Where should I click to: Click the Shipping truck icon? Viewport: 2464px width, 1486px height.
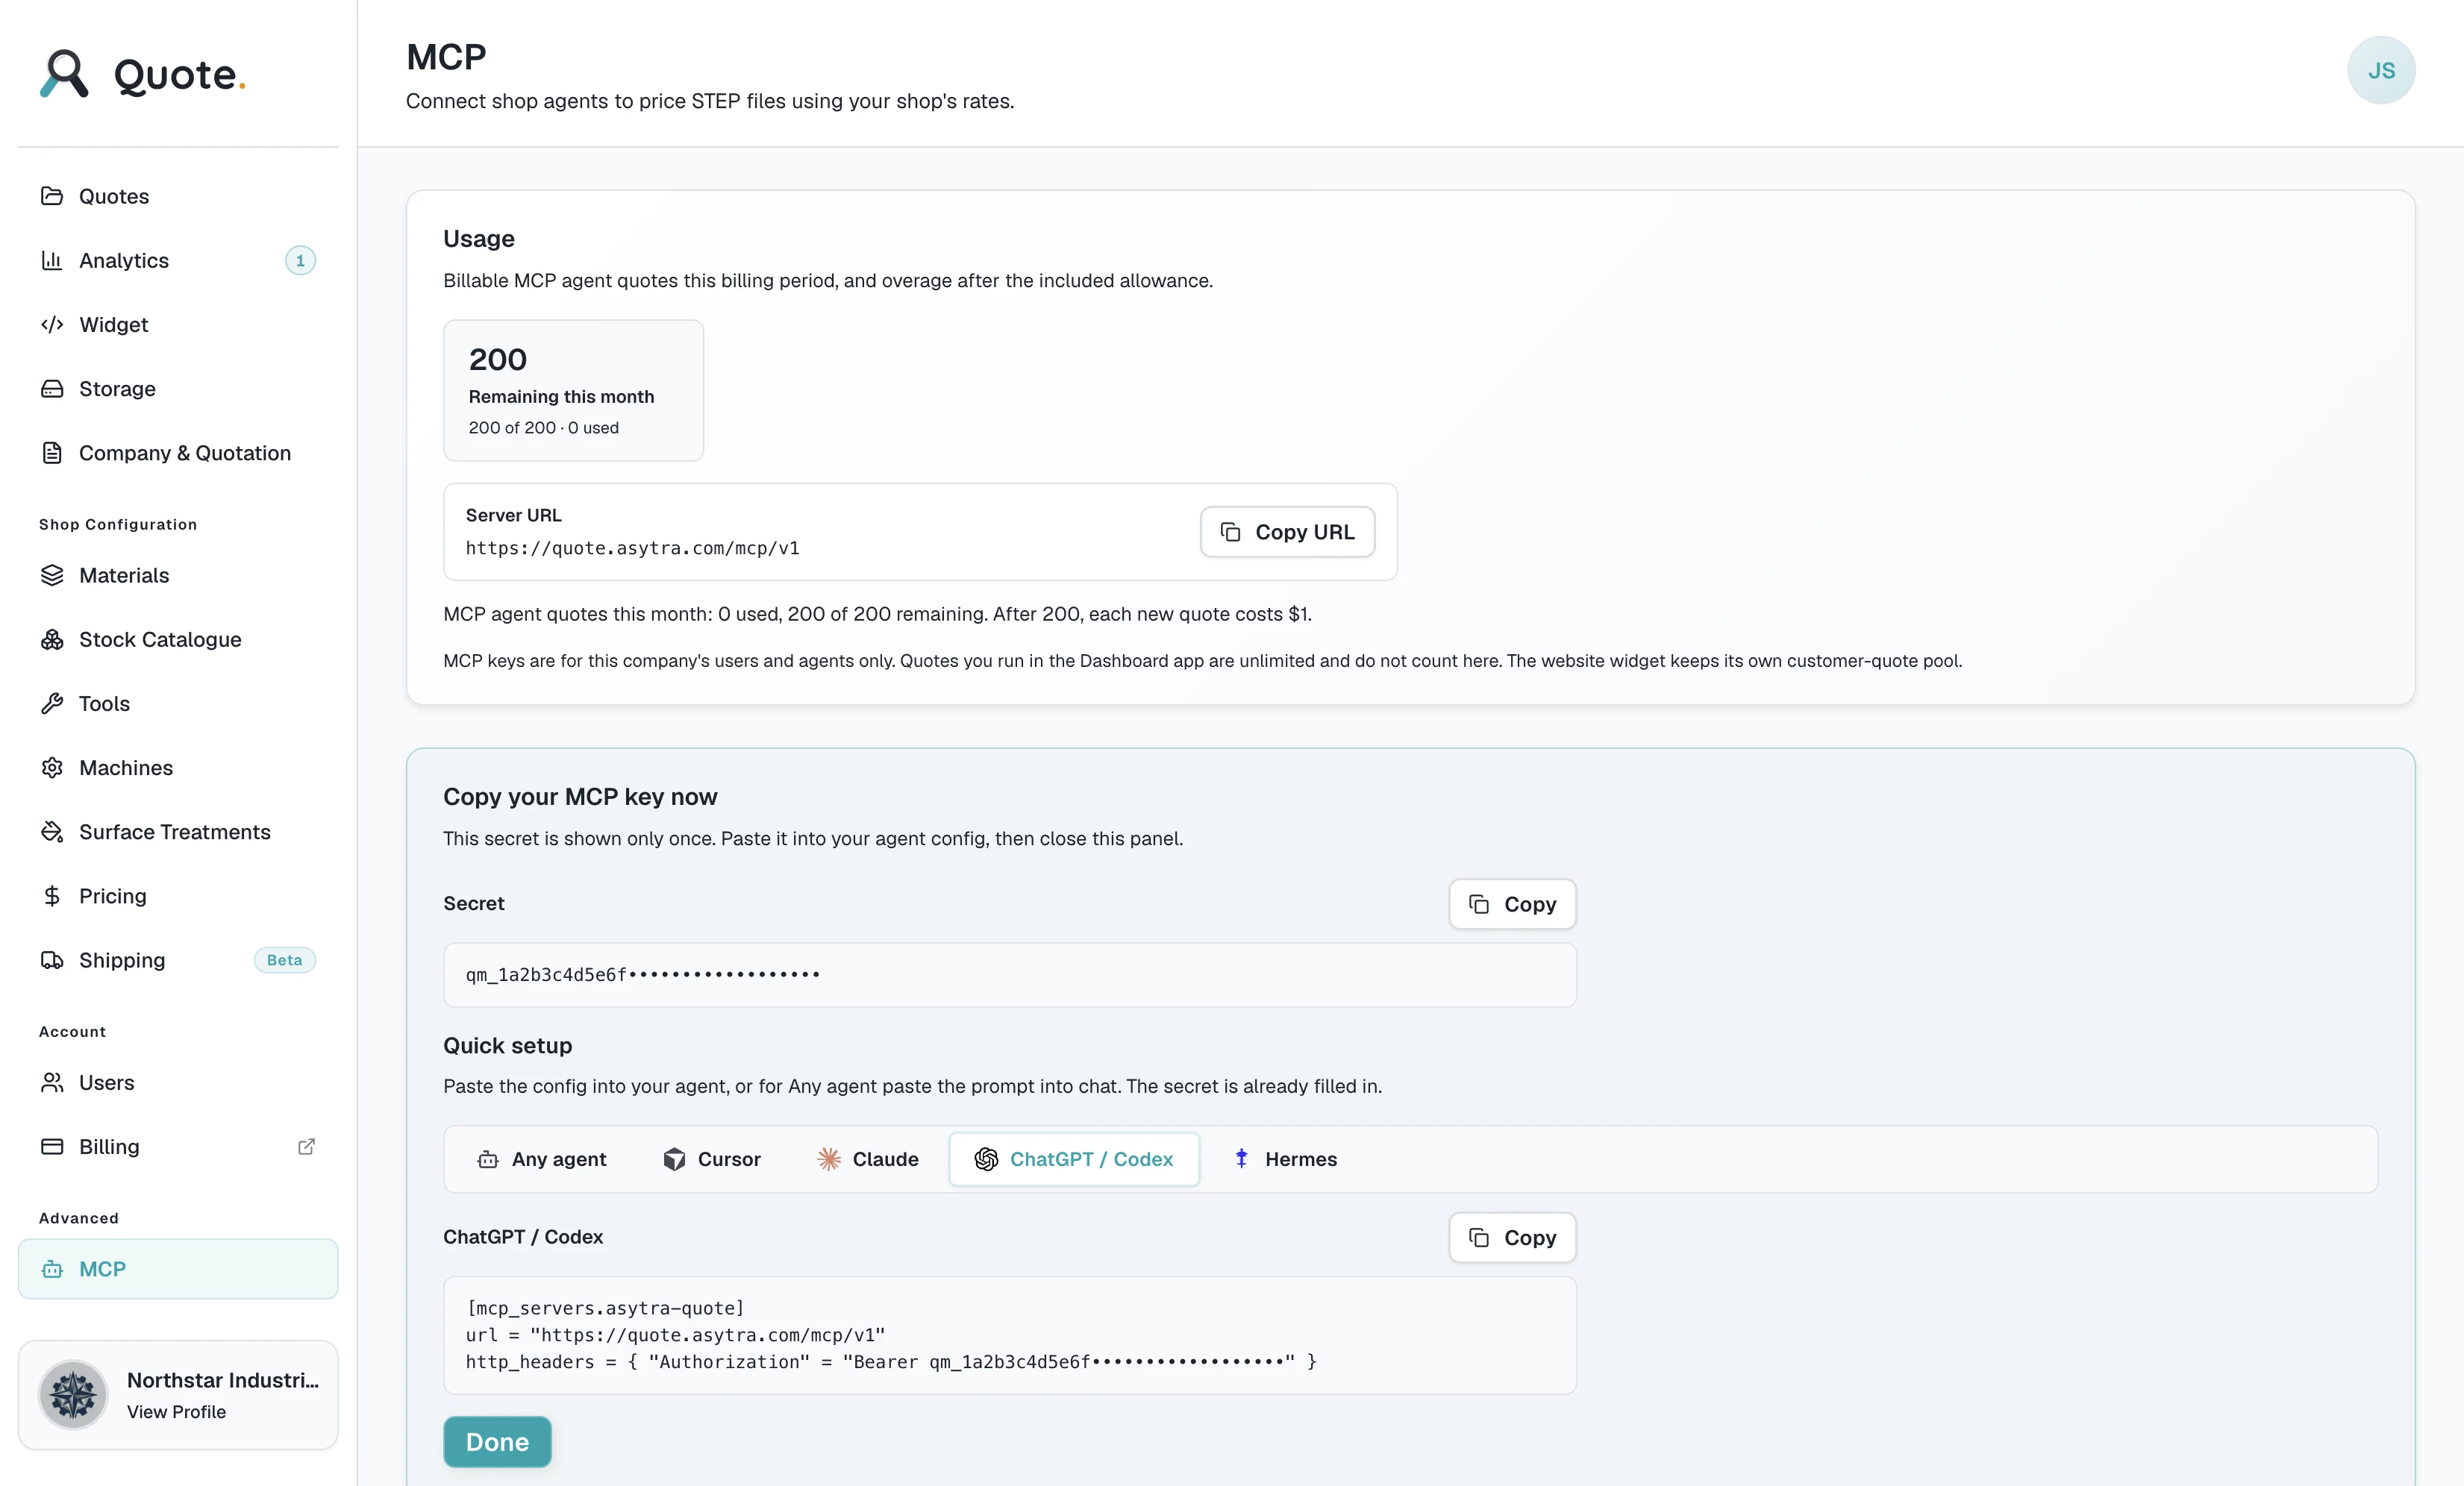coord(52,960)
